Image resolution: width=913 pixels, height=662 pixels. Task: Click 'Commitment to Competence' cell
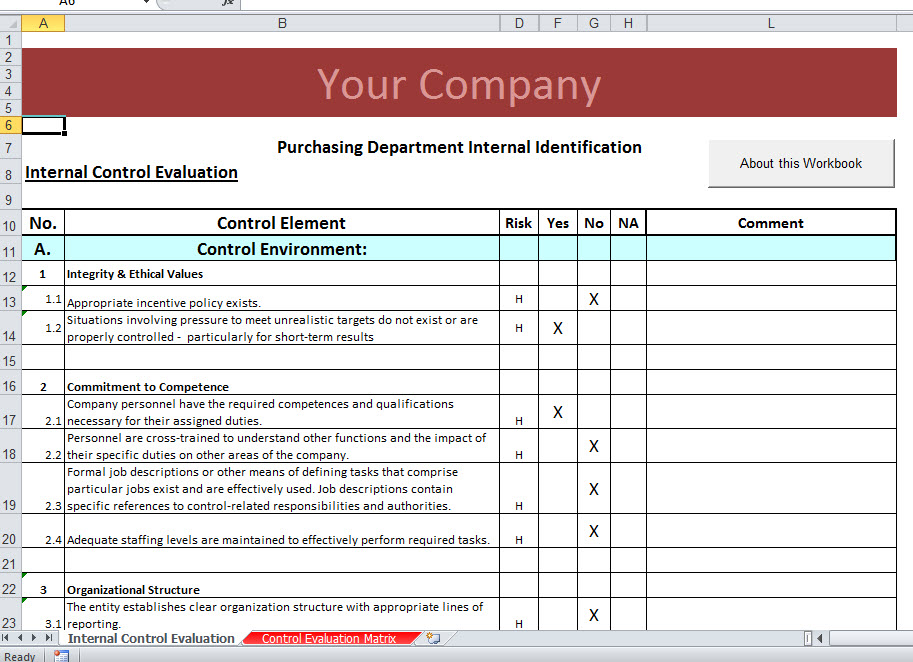pyautogui.click(x=282, y=383)
